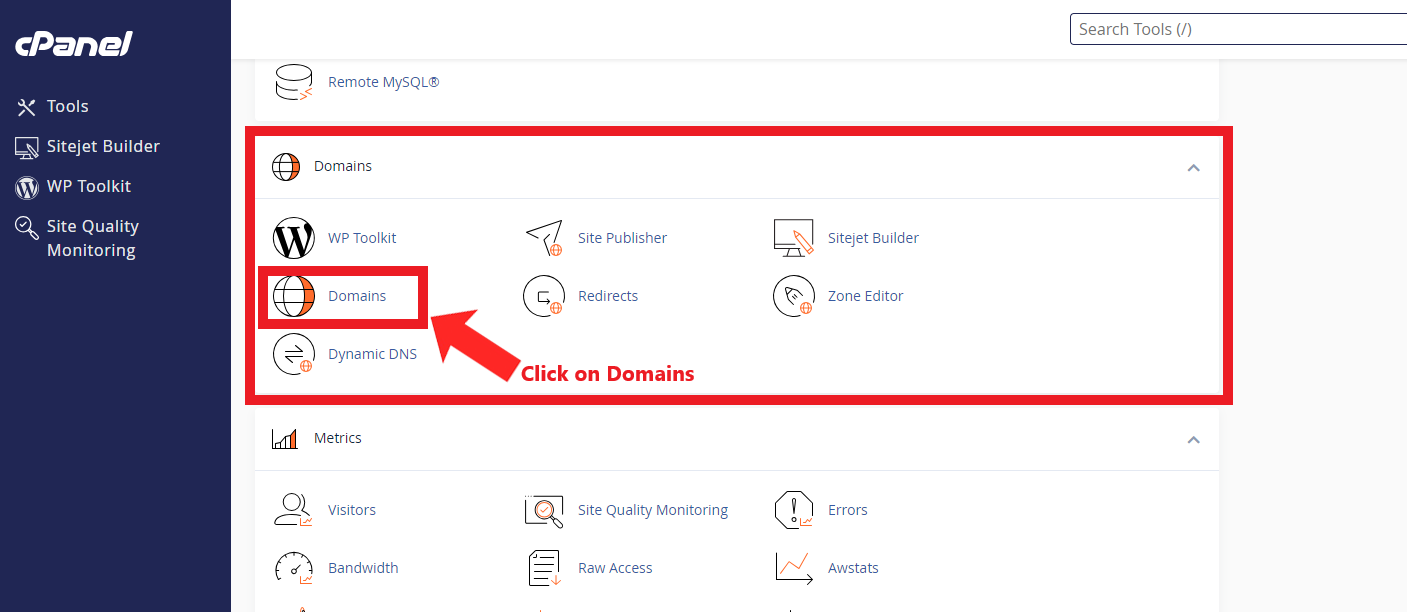Open the Remote MySQL® link
This screenshot has height=612, width=1407.
[384, 82]
